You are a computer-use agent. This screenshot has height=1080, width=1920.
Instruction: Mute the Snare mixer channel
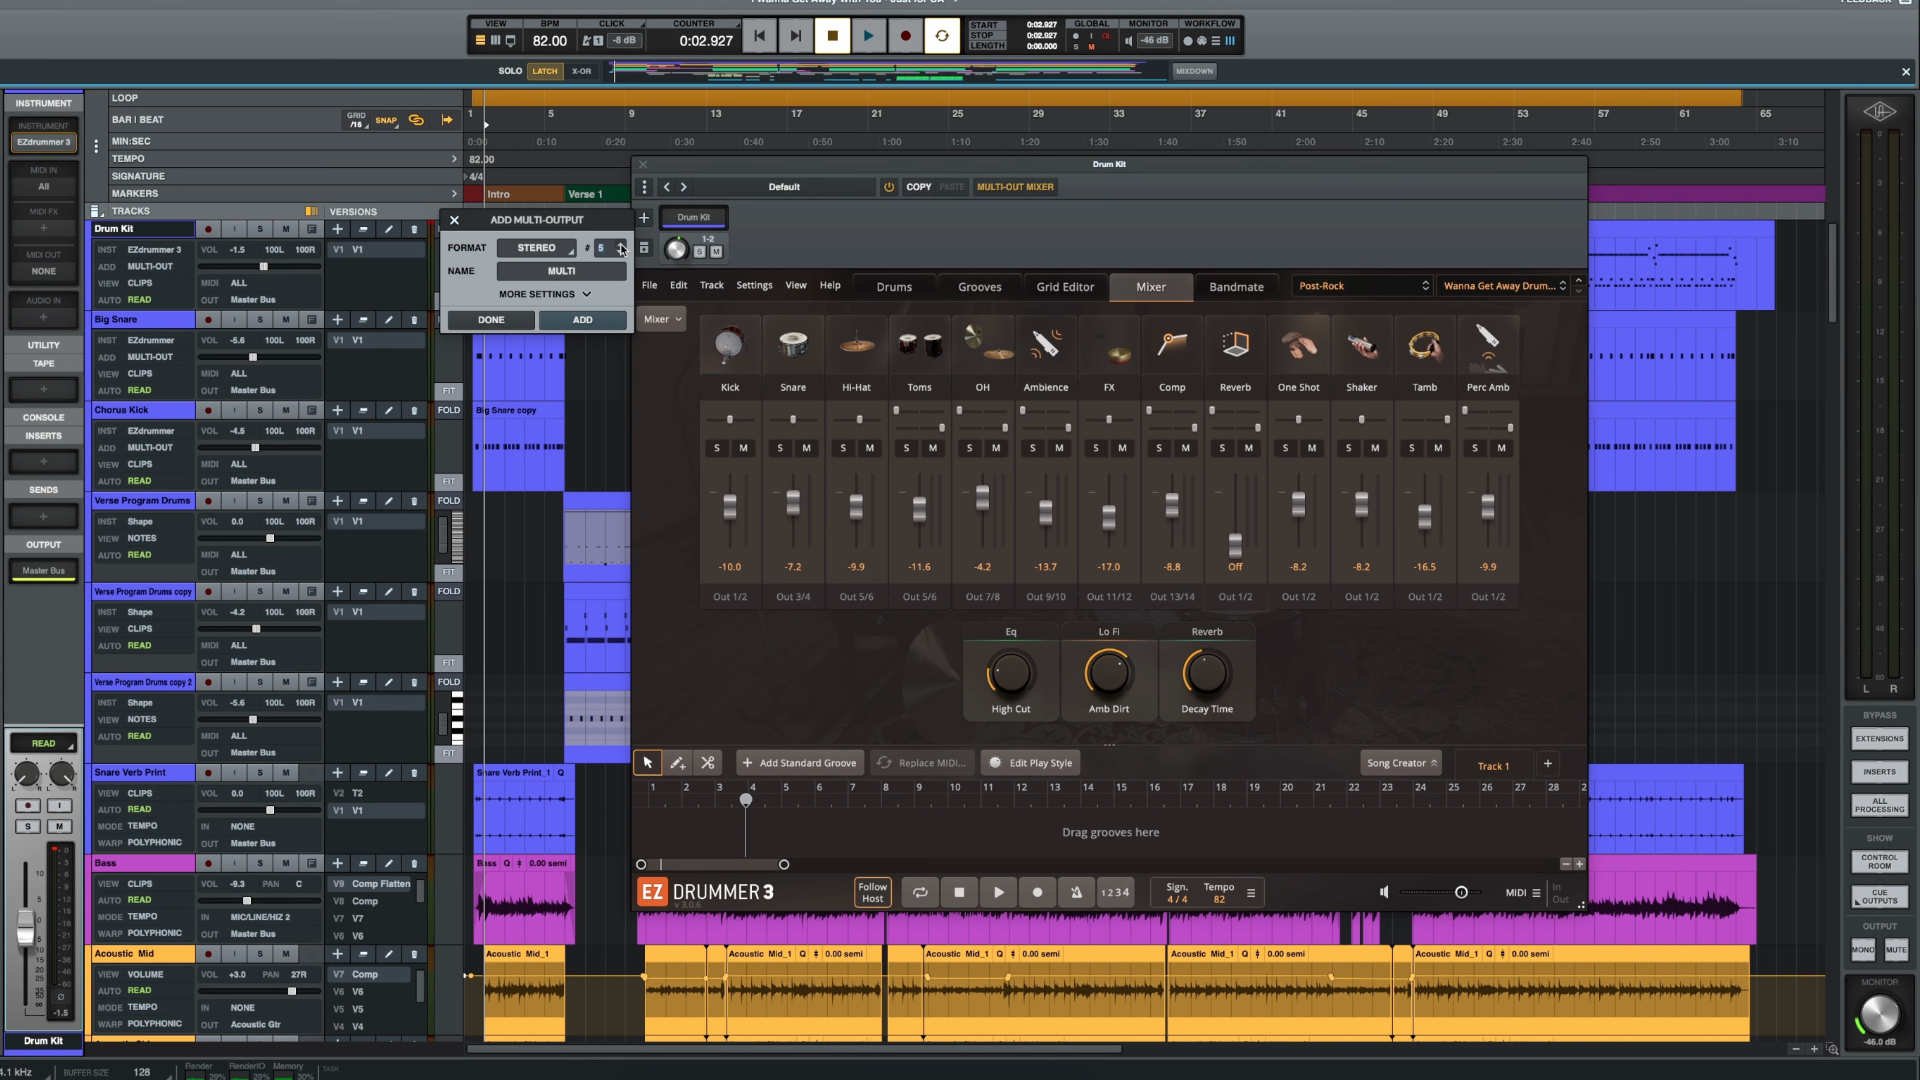(x=806, y=448)
